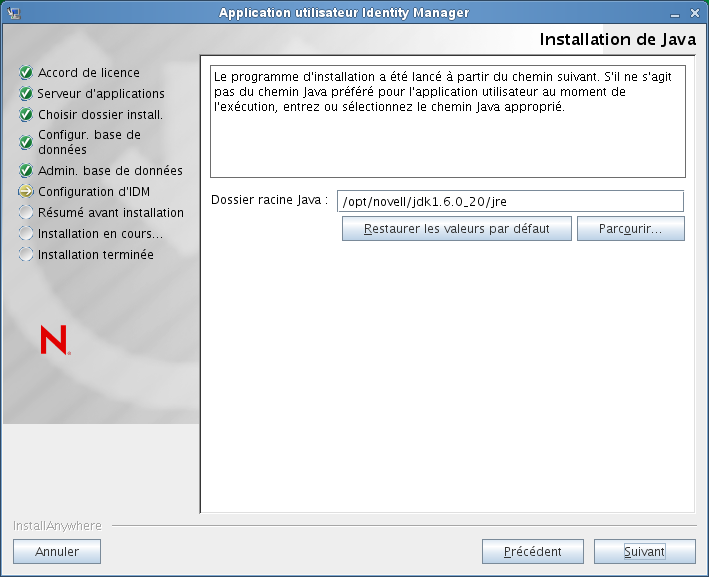
Task: Click the empty circle by Installation en cours
Action: tap(26, 233)
